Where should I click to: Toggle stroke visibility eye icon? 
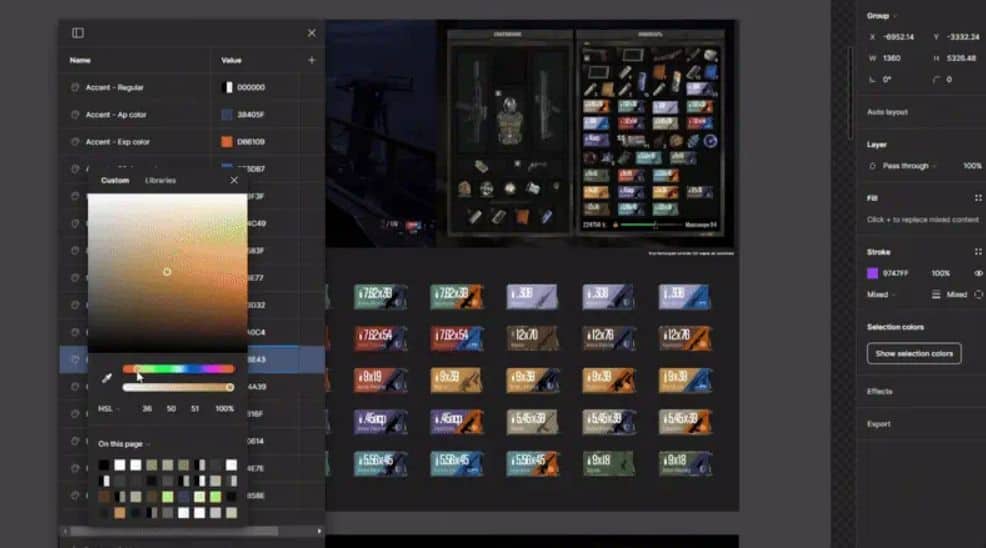point(978,273)
